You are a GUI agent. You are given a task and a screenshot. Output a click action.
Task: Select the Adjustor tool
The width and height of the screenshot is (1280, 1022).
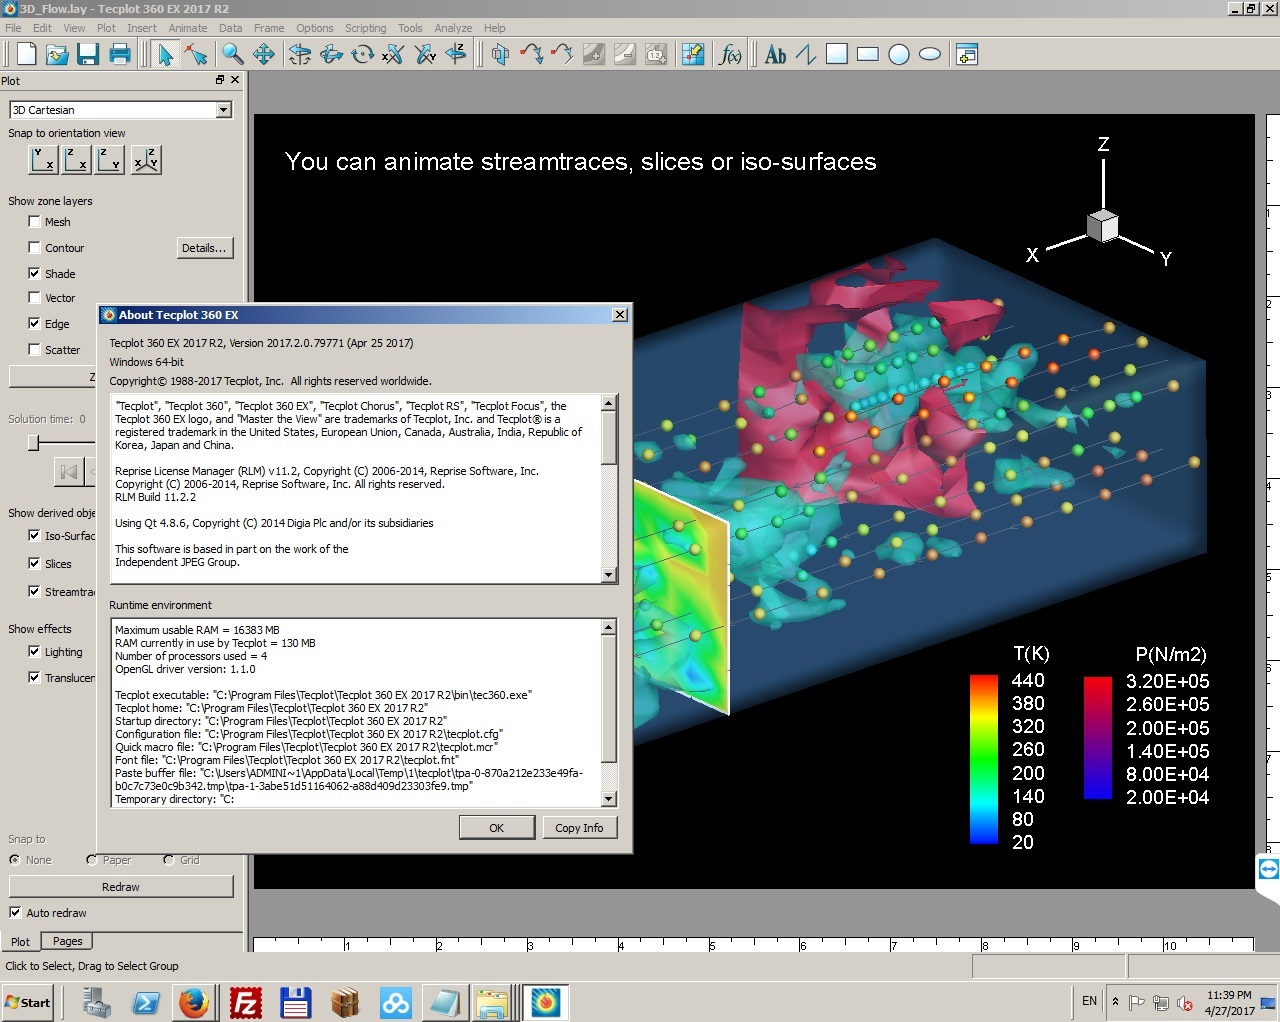pyautogui.click(x=196, y=55)
